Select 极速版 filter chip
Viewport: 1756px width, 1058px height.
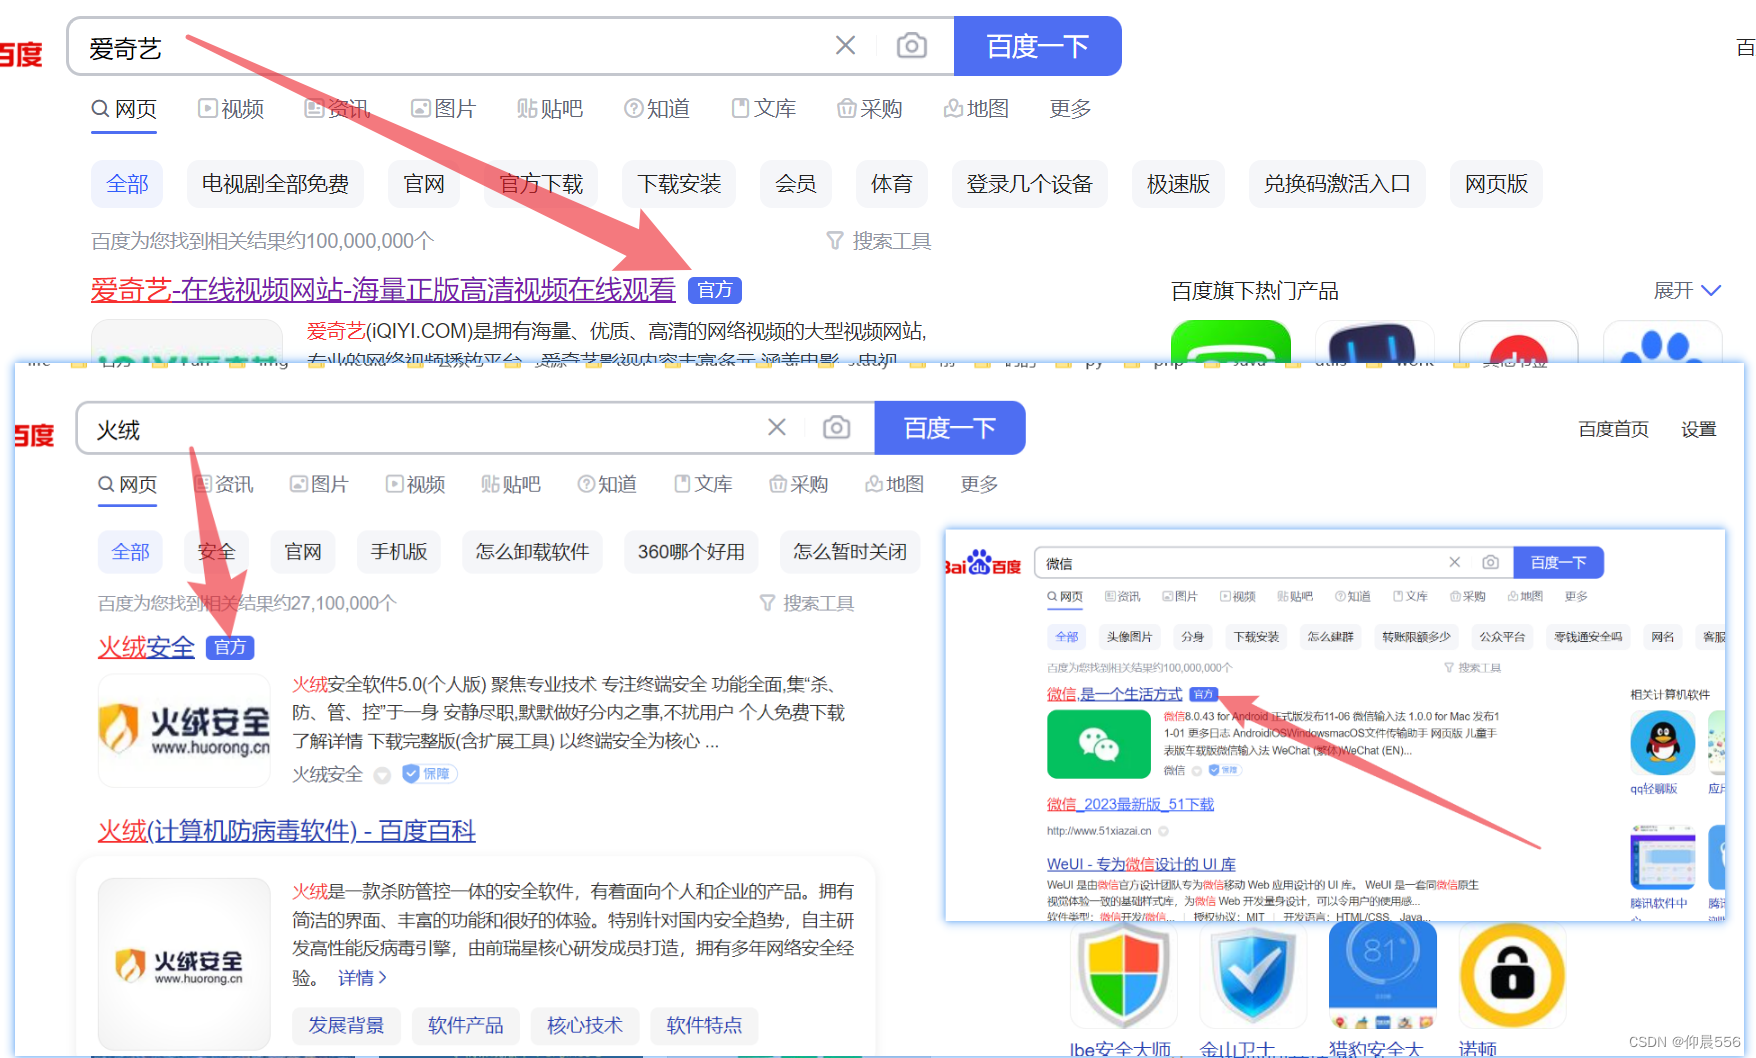coord(1178,184)
